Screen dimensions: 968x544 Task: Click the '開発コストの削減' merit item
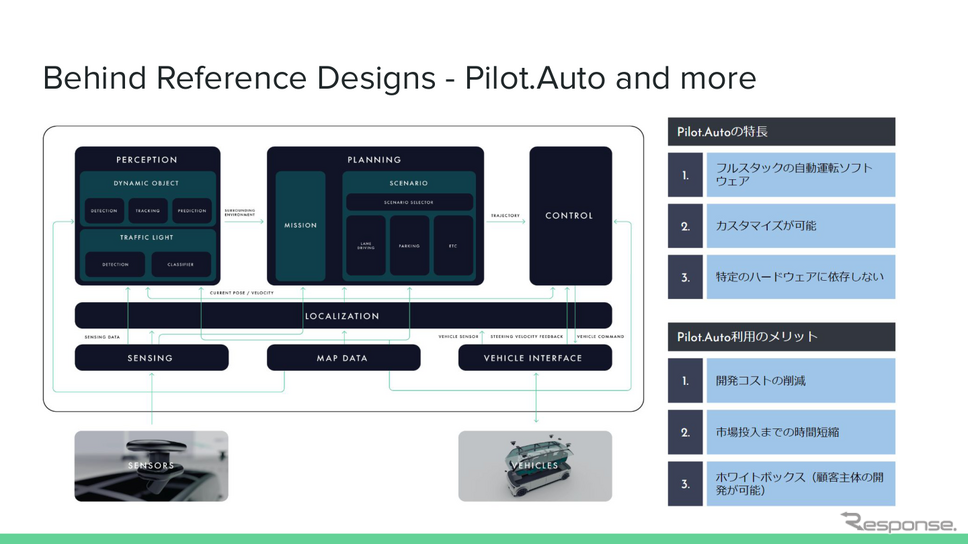point(801,380)
